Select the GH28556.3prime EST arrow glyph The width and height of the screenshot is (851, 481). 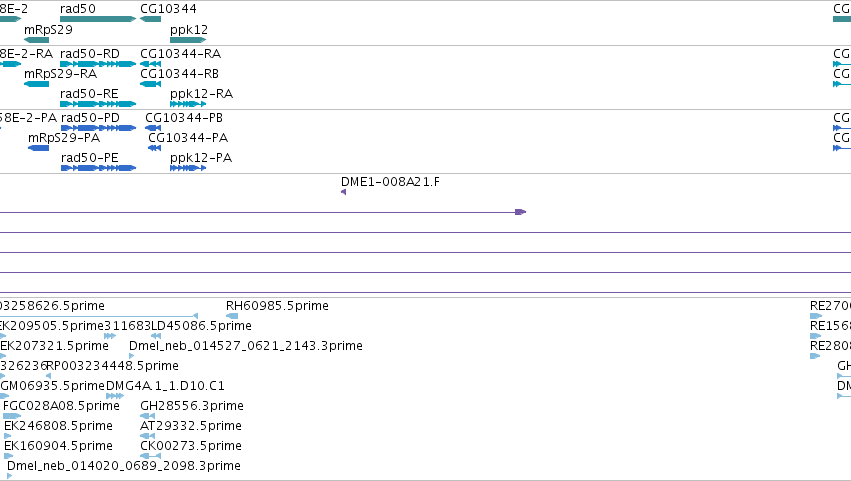click(147, 416)
